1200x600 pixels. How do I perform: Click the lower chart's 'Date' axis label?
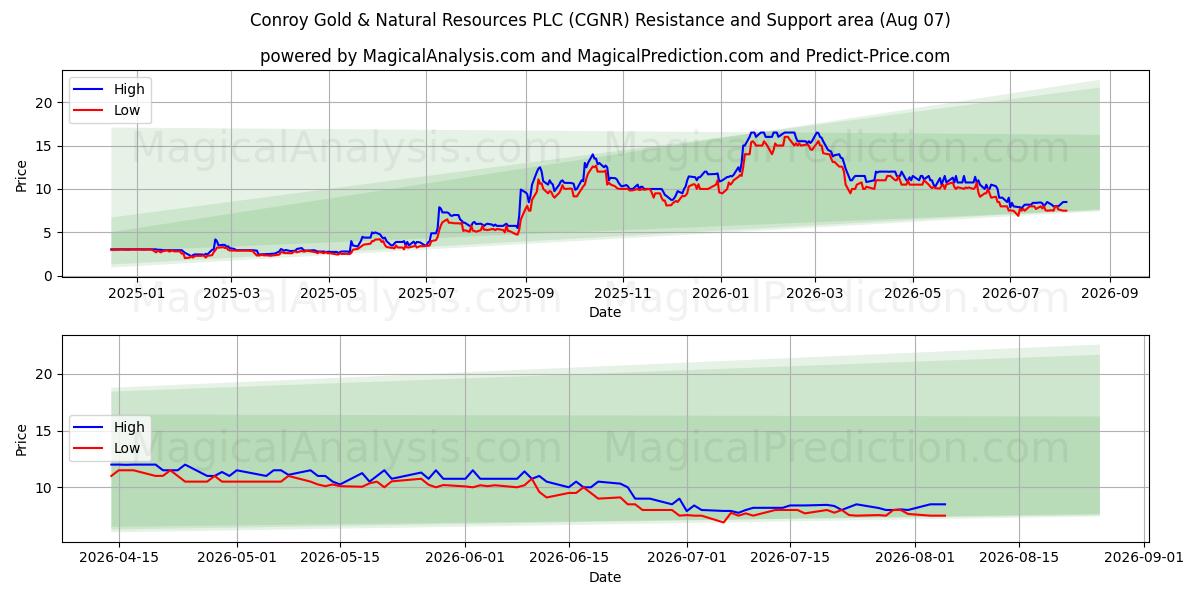pyautogui.click(x=605, y=578)
